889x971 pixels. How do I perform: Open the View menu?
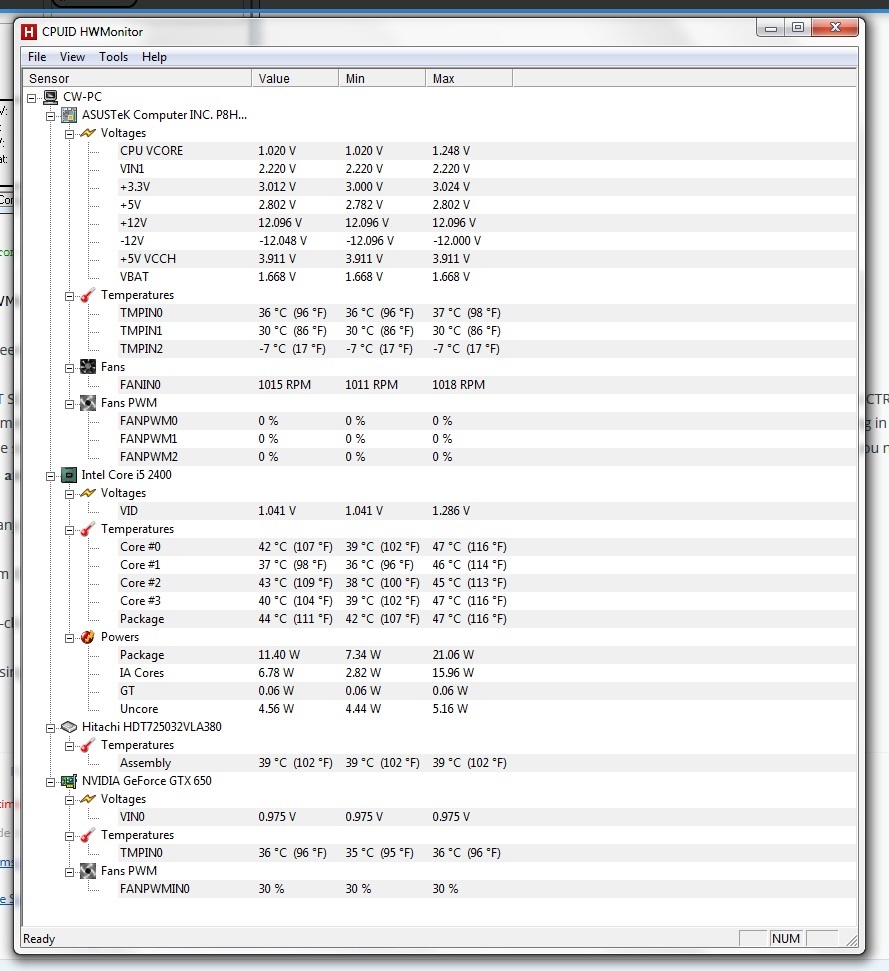click(72, 57)
